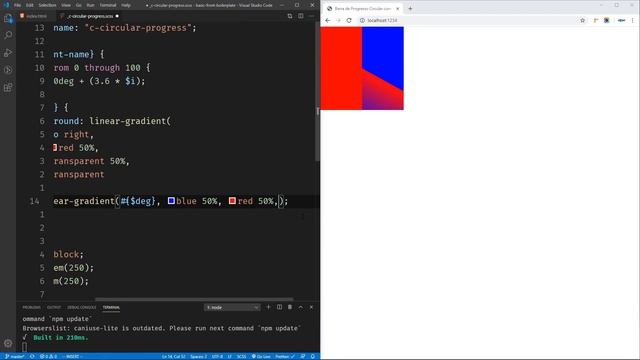The width and height of the screenshot is (640, 360).
Task: Open Search view in activity bar
Action: pos(8,36)
